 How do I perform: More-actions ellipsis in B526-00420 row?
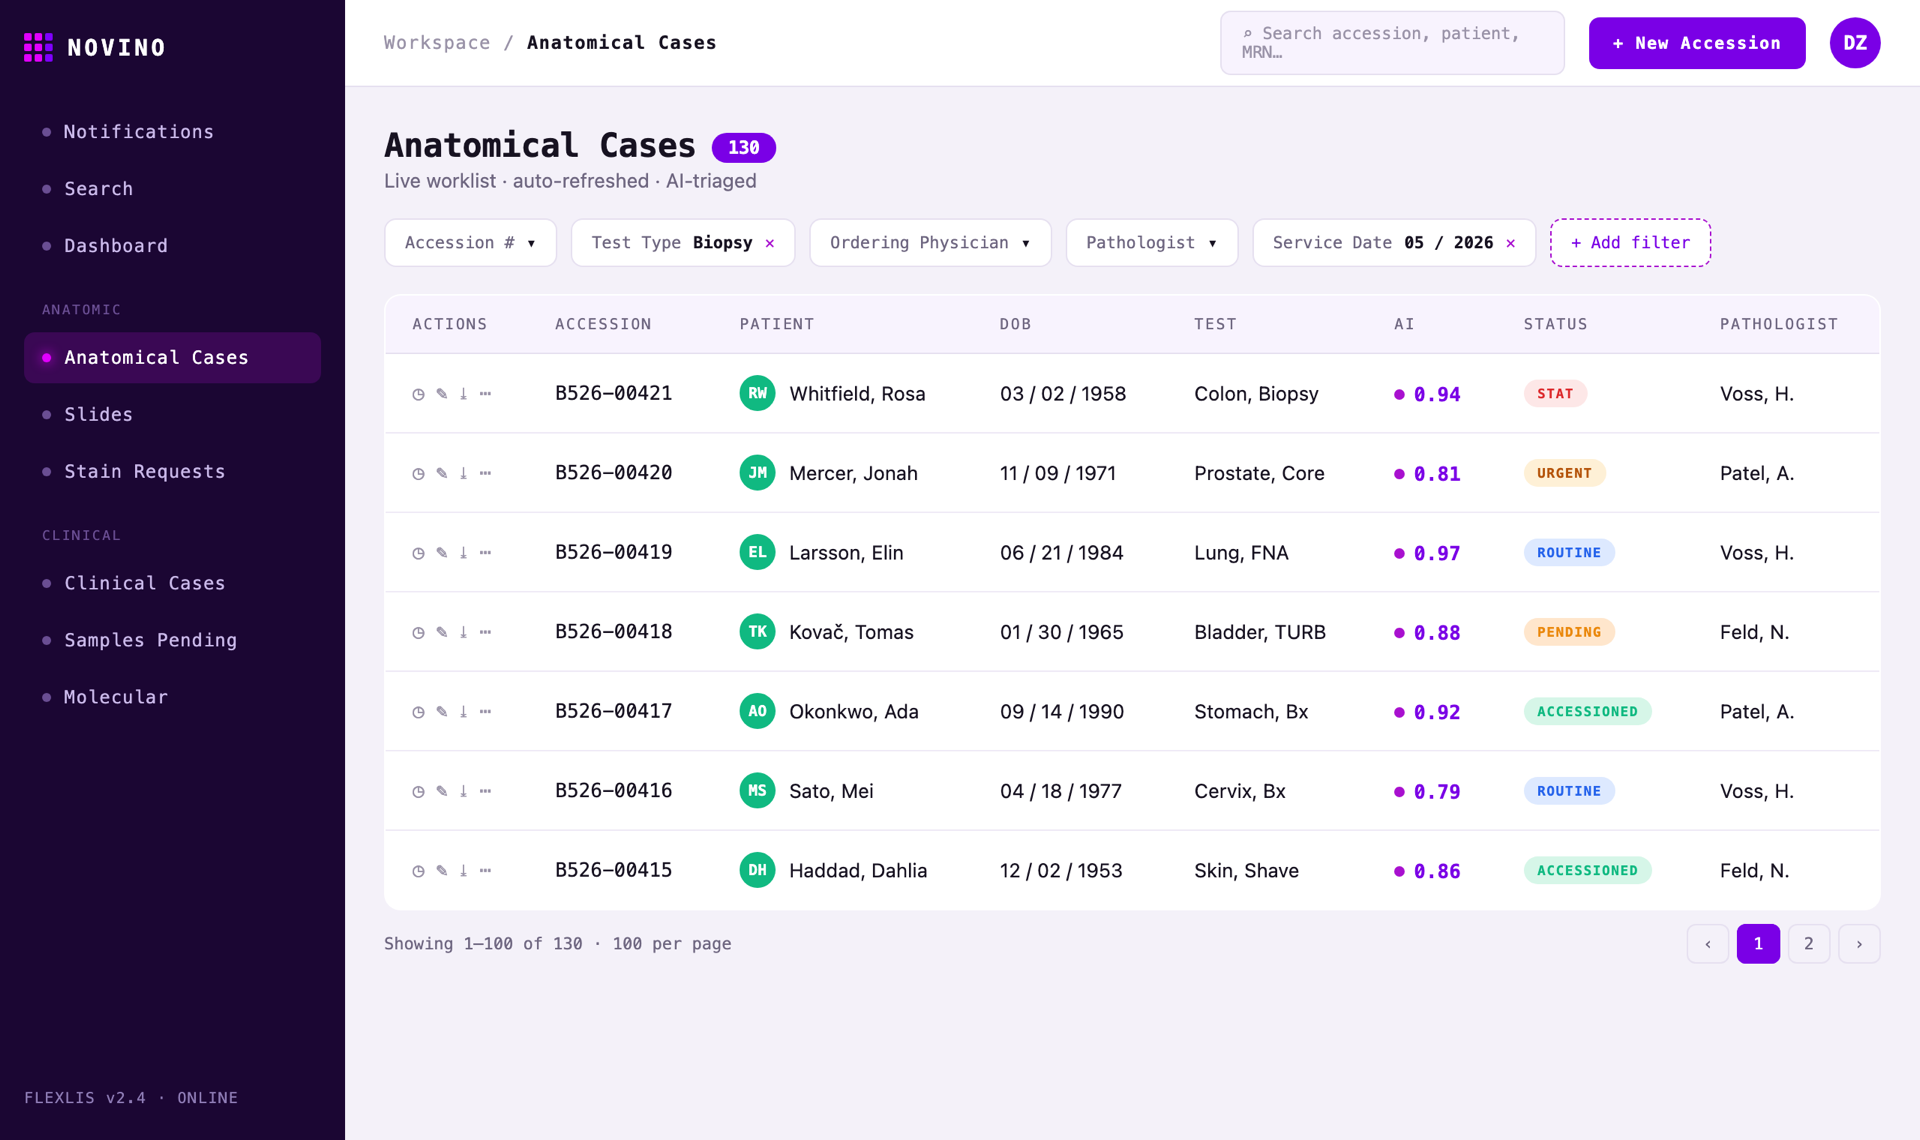click(486, 473)
